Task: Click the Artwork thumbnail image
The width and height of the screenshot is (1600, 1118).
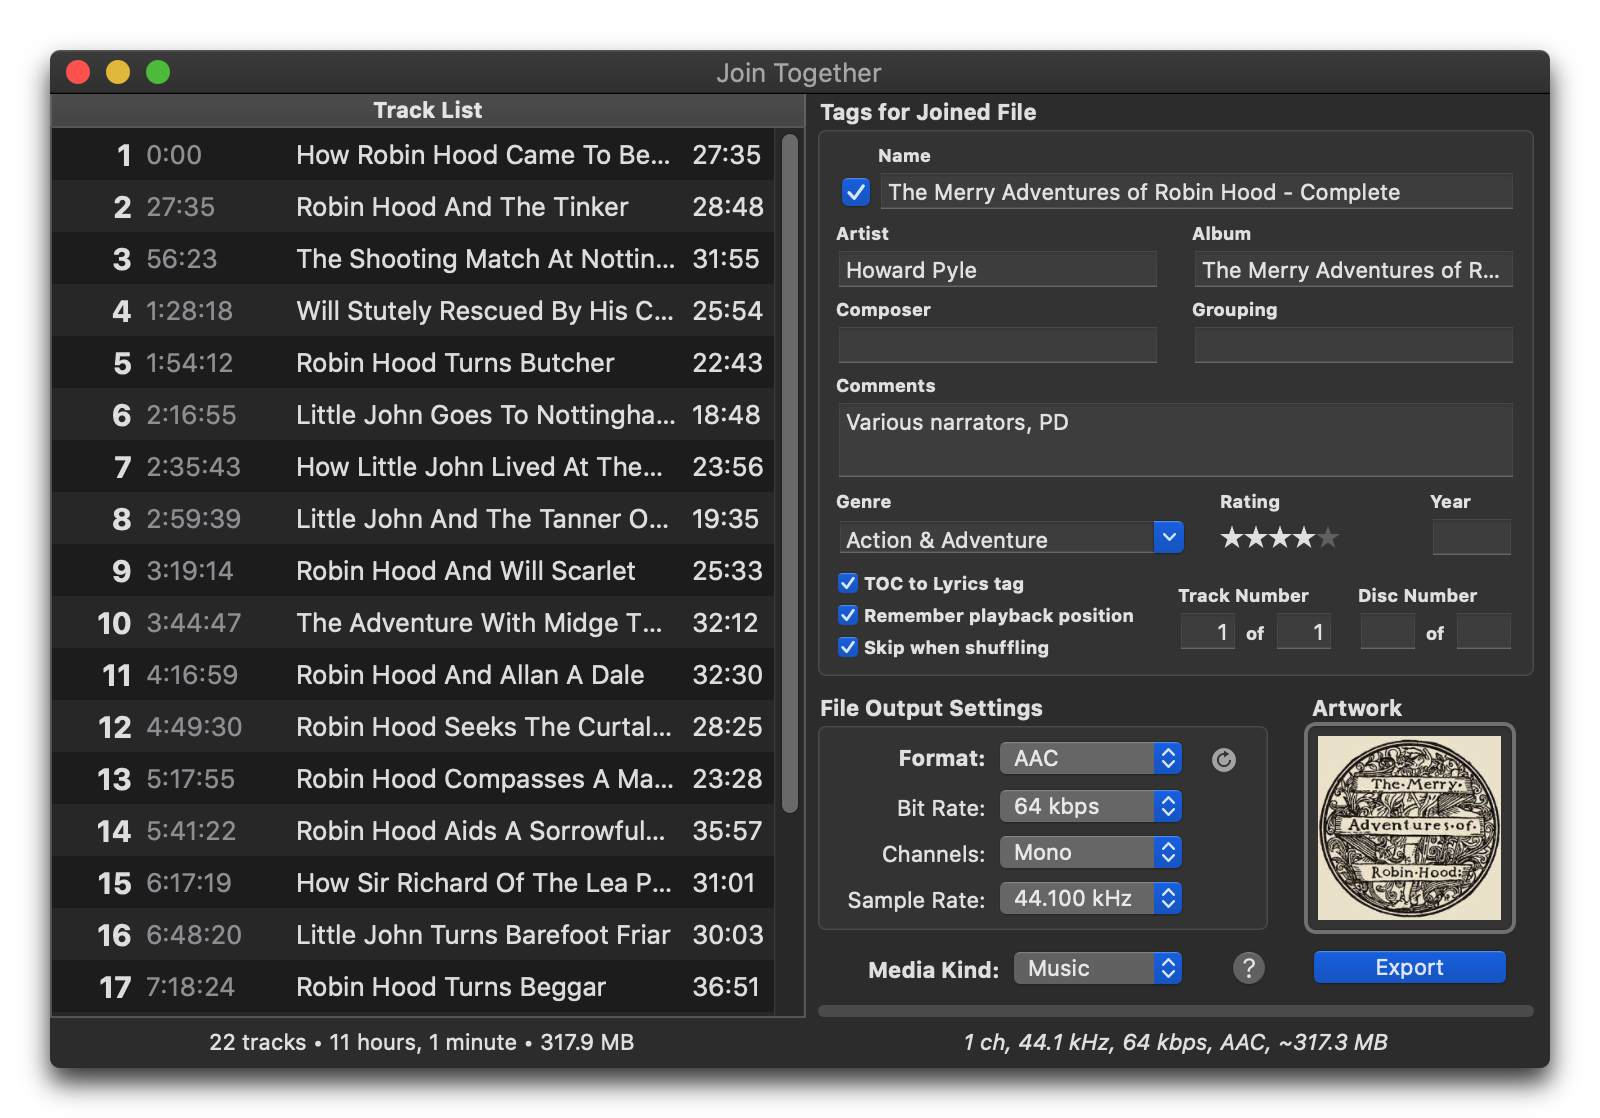Action: tap(1409, 828)
